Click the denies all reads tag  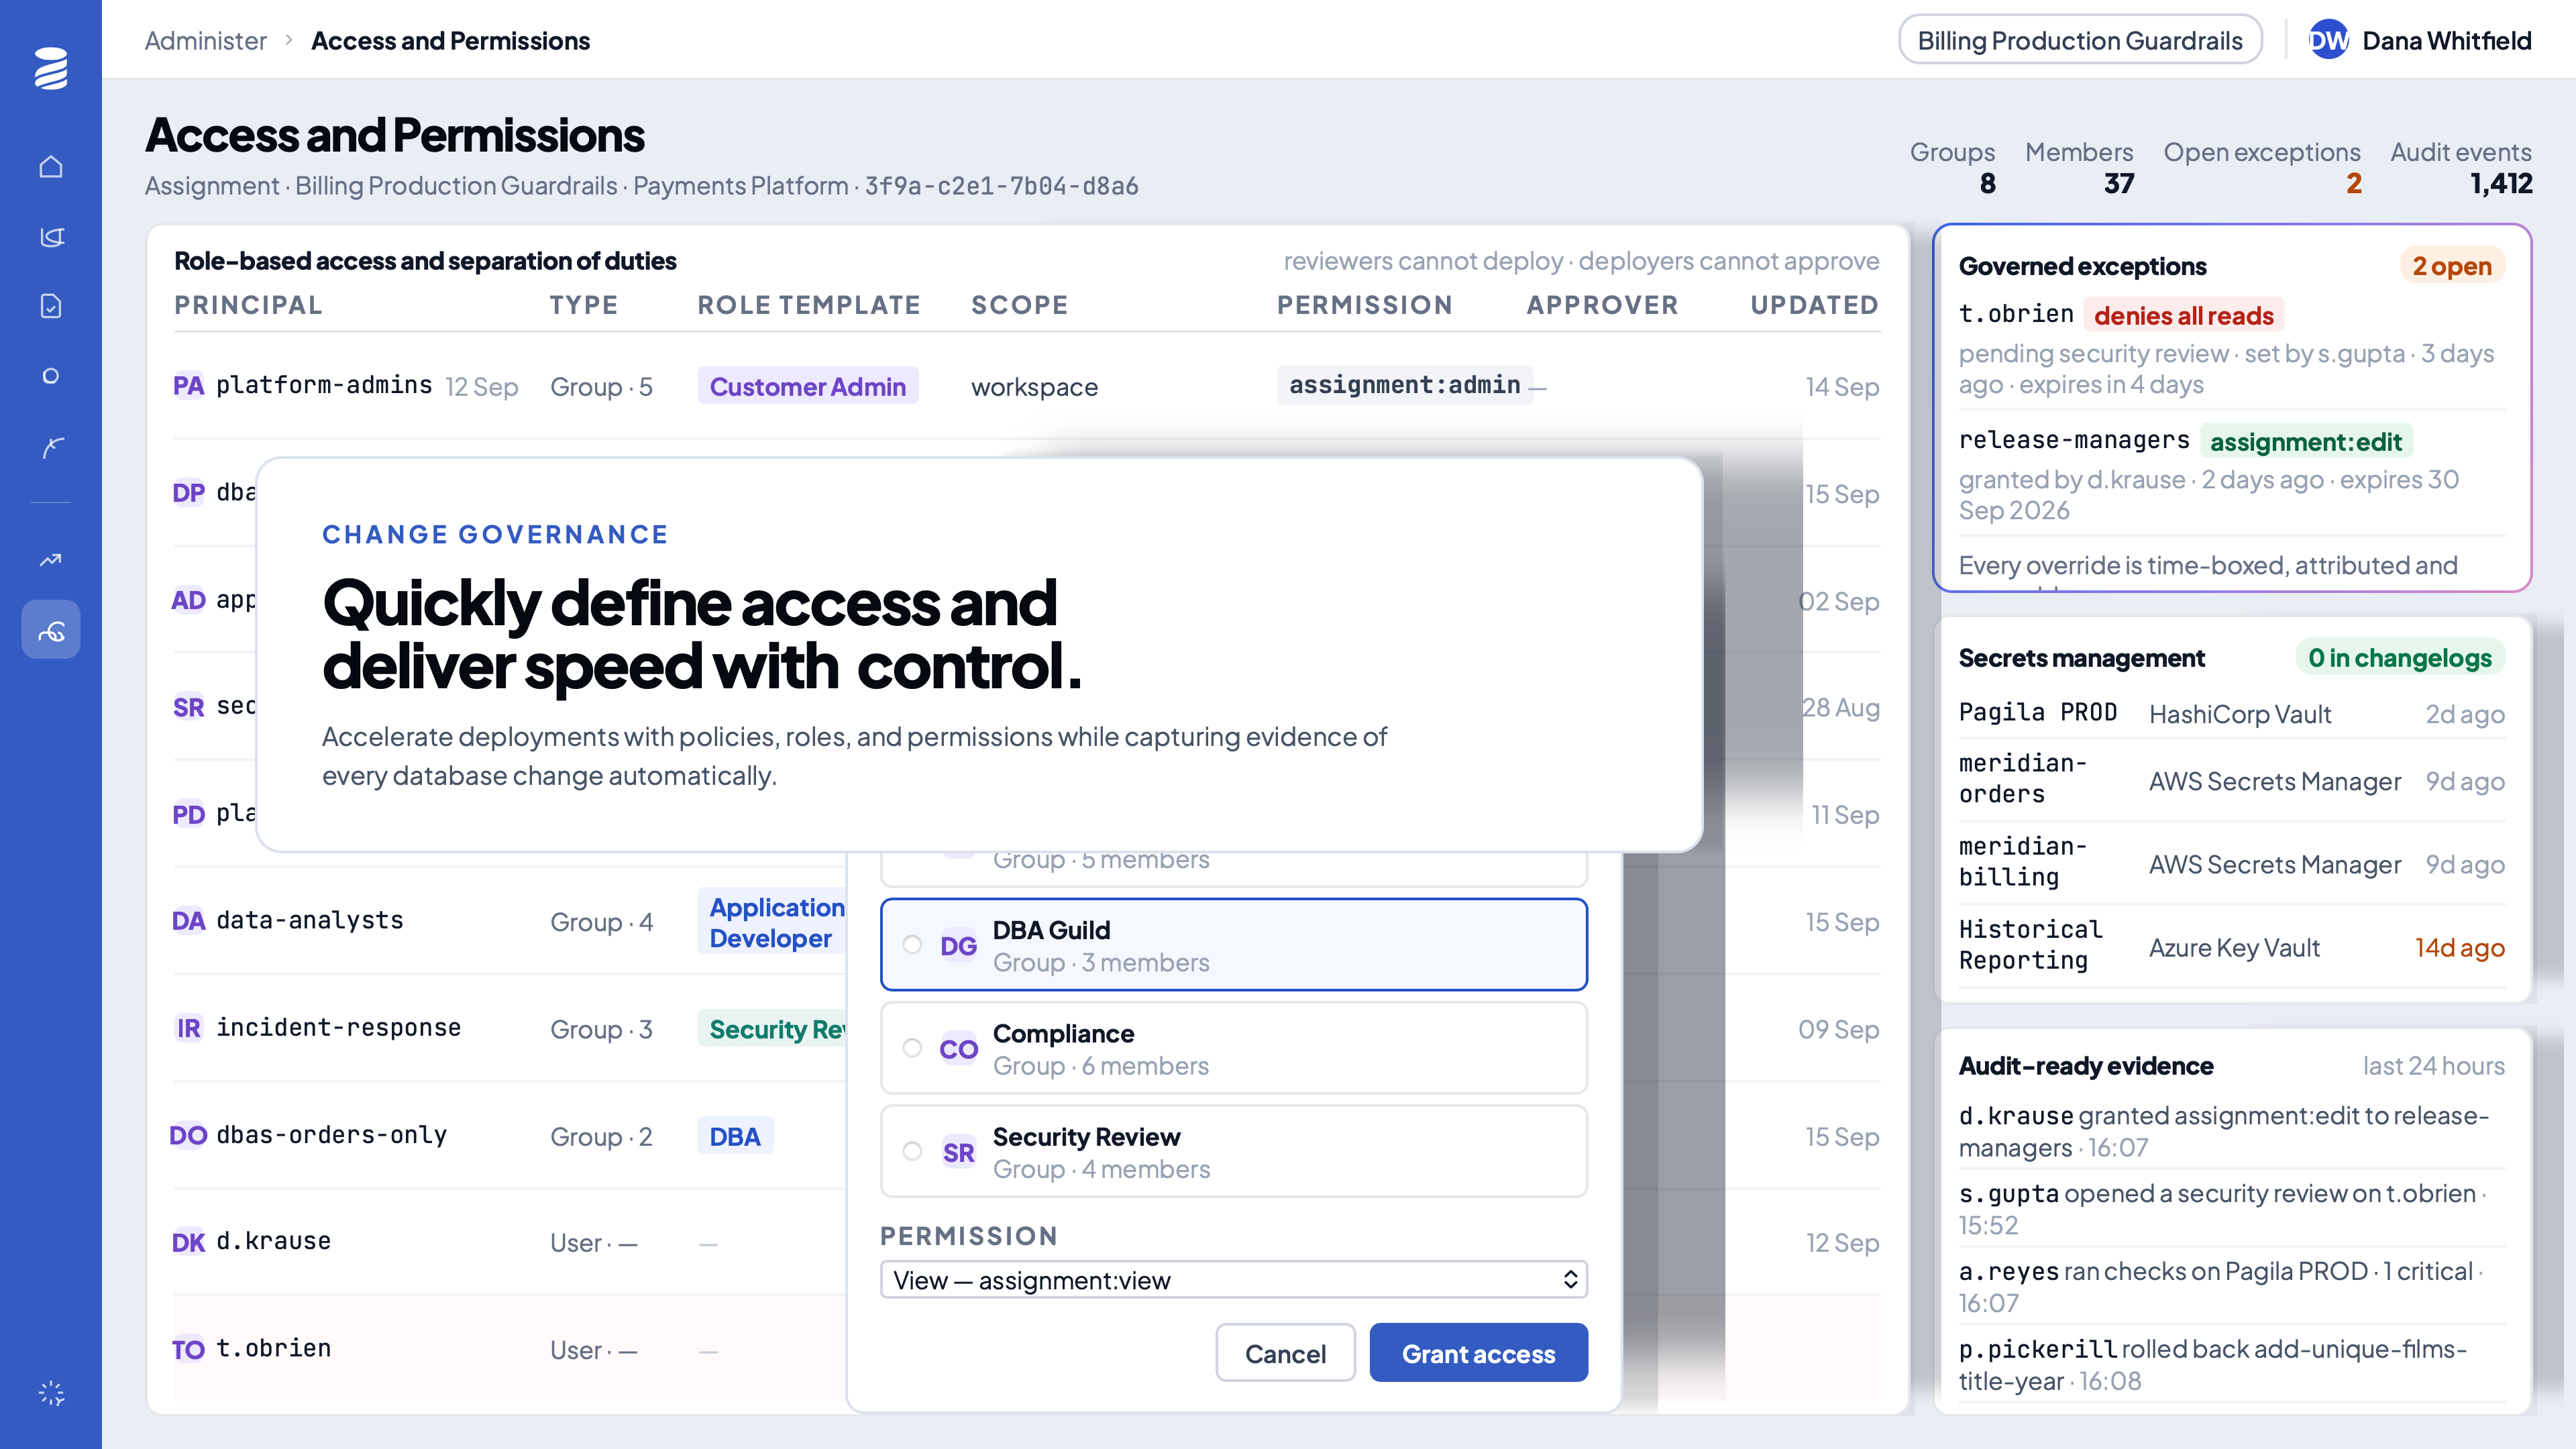click(x=2183, y=316)
